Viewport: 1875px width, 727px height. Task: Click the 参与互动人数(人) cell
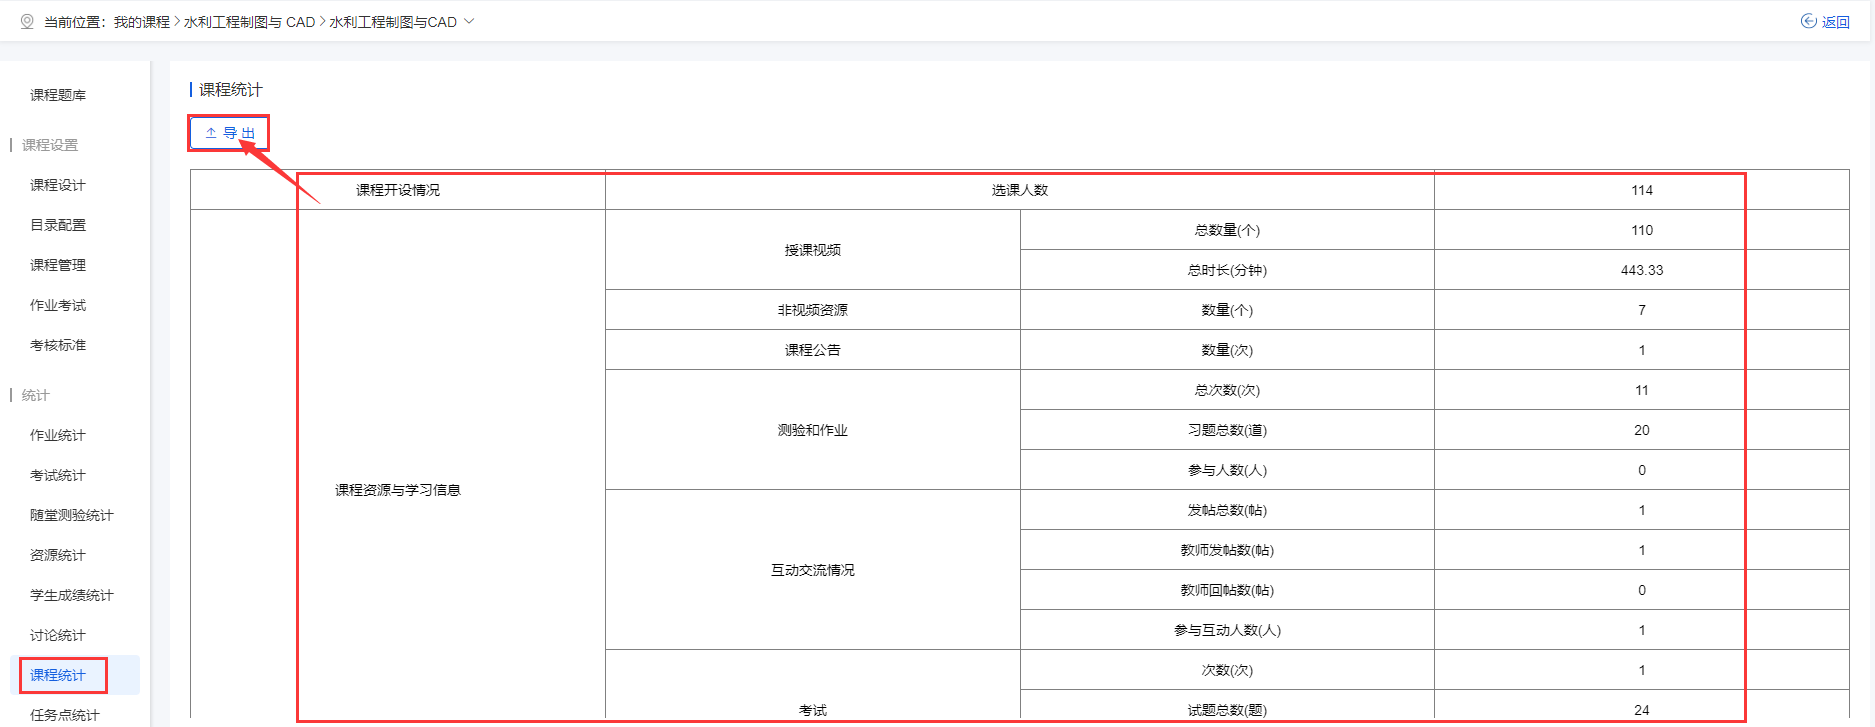coord(1227,630)
